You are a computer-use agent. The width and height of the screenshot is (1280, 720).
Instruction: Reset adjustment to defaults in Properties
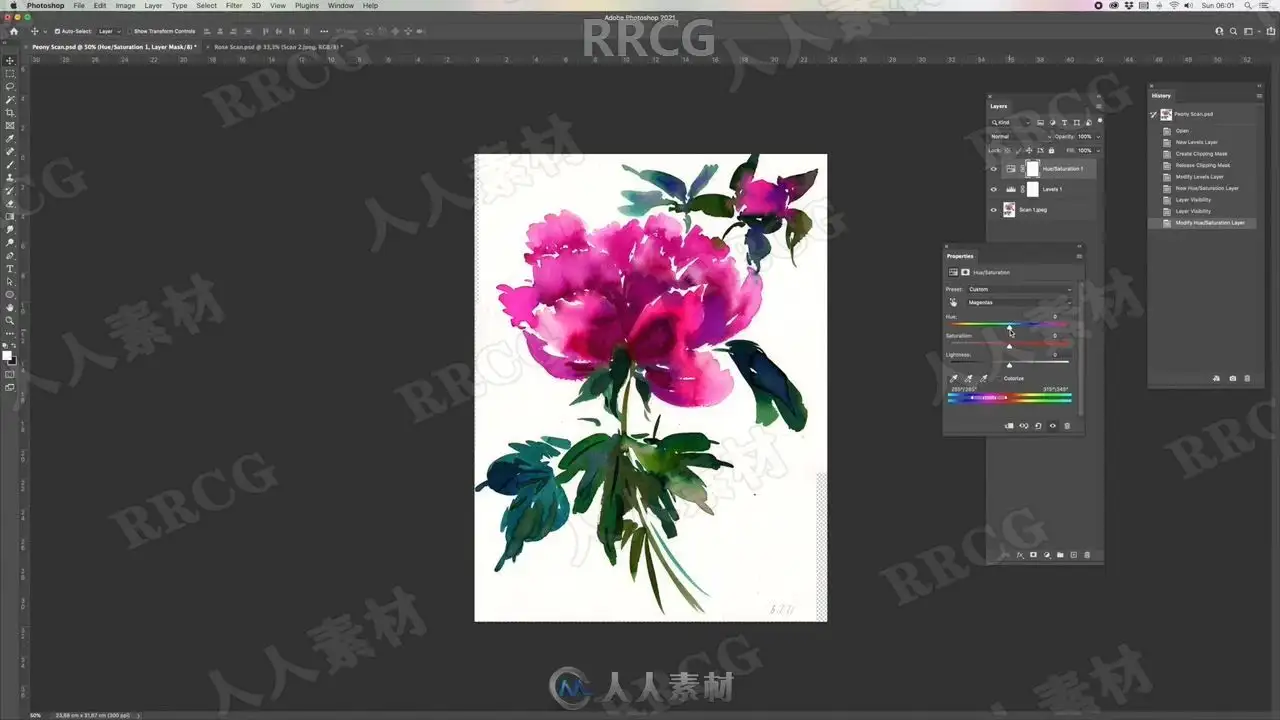[1038, 426]
